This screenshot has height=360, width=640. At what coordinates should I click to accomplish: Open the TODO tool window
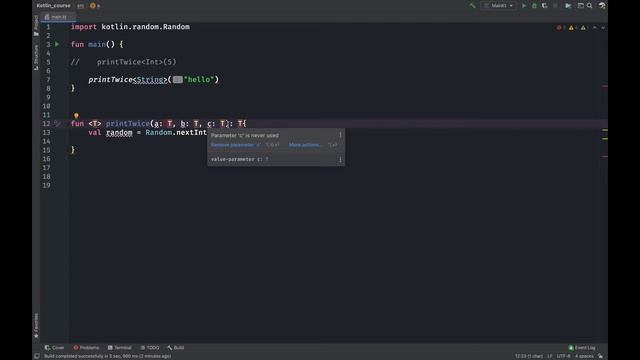pos(150,348)
